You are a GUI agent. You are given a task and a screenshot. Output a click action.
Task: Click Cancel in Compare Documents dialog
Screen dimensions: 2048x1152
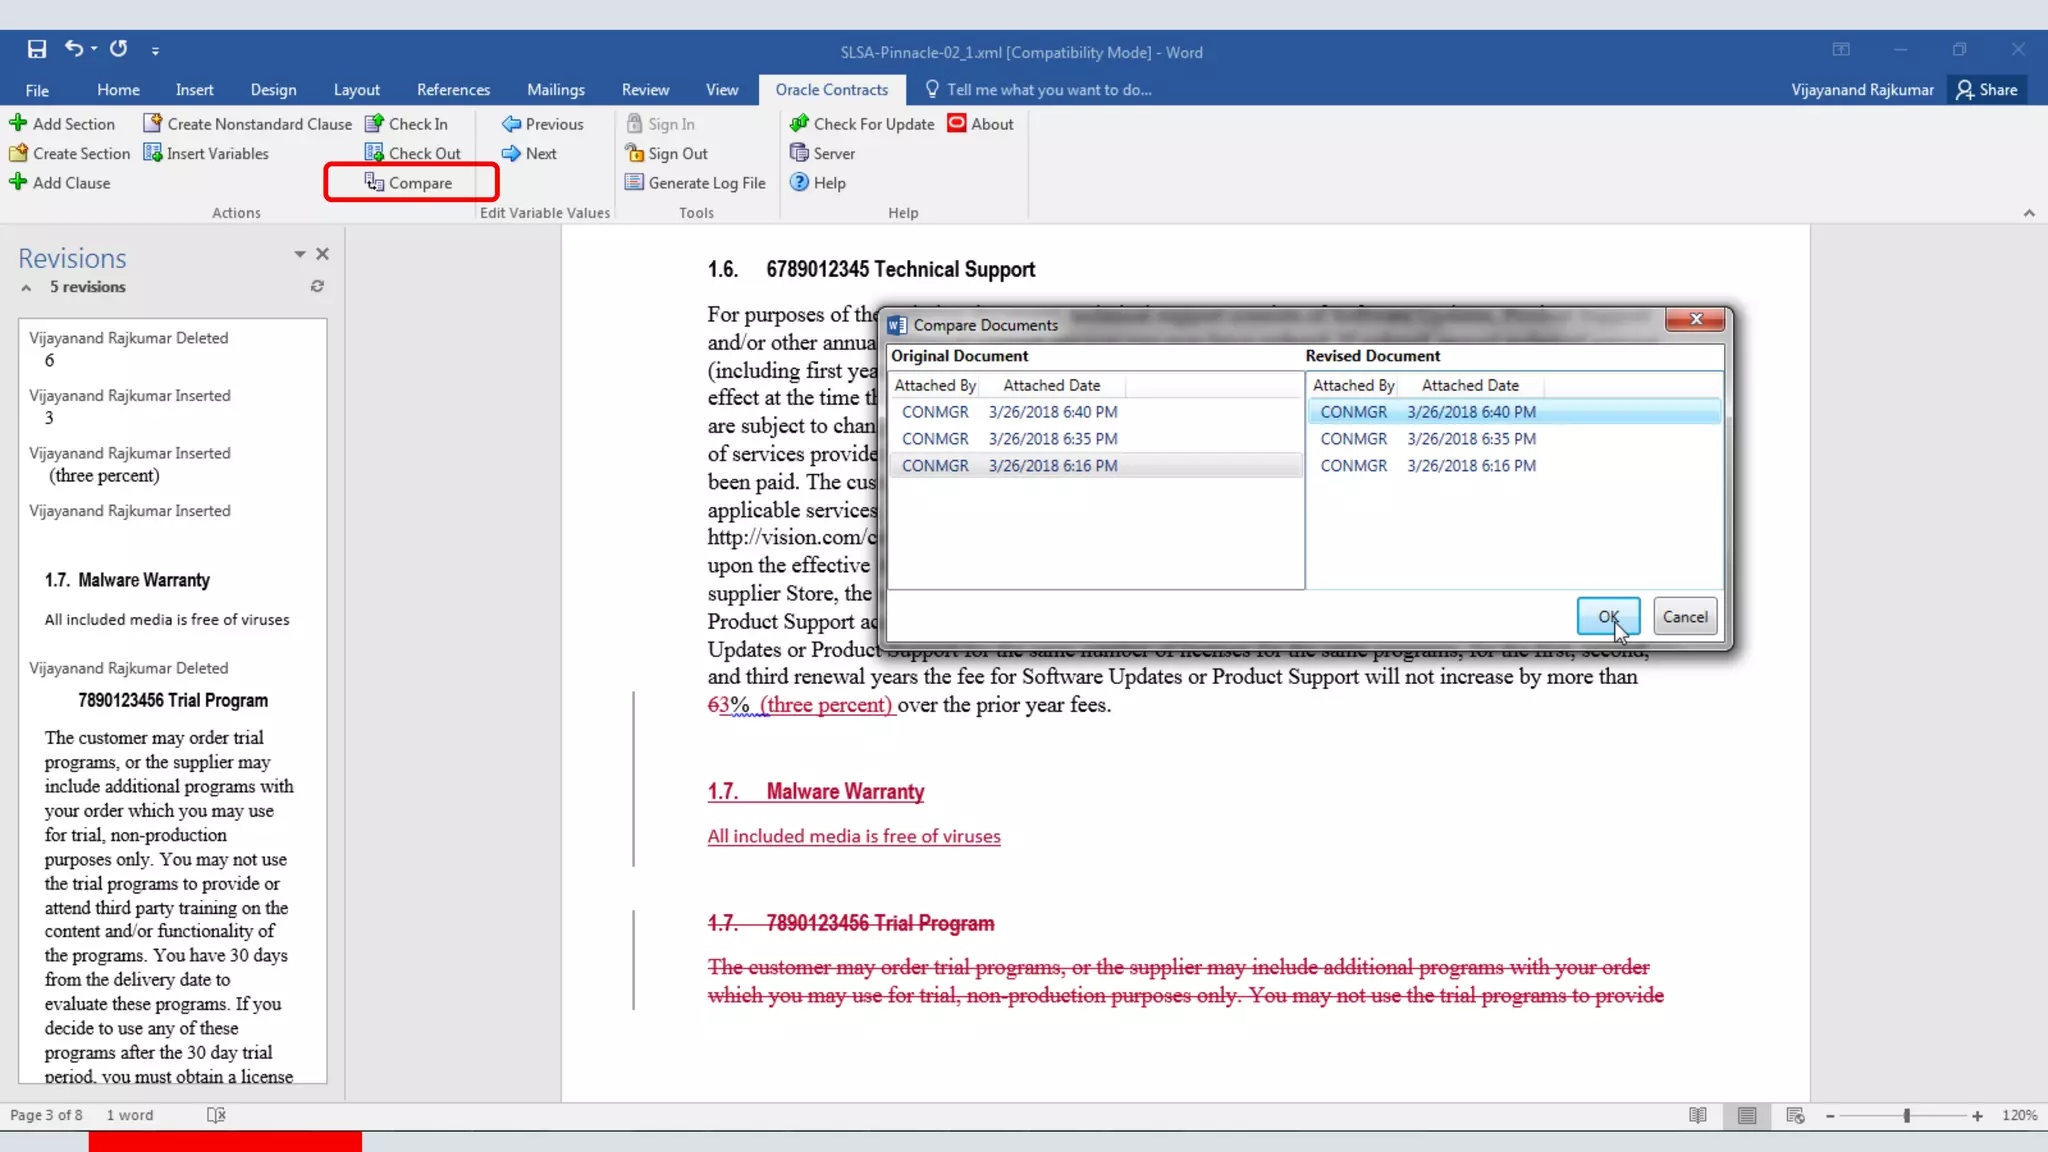pyautogui.click(x=1685, y=617)
